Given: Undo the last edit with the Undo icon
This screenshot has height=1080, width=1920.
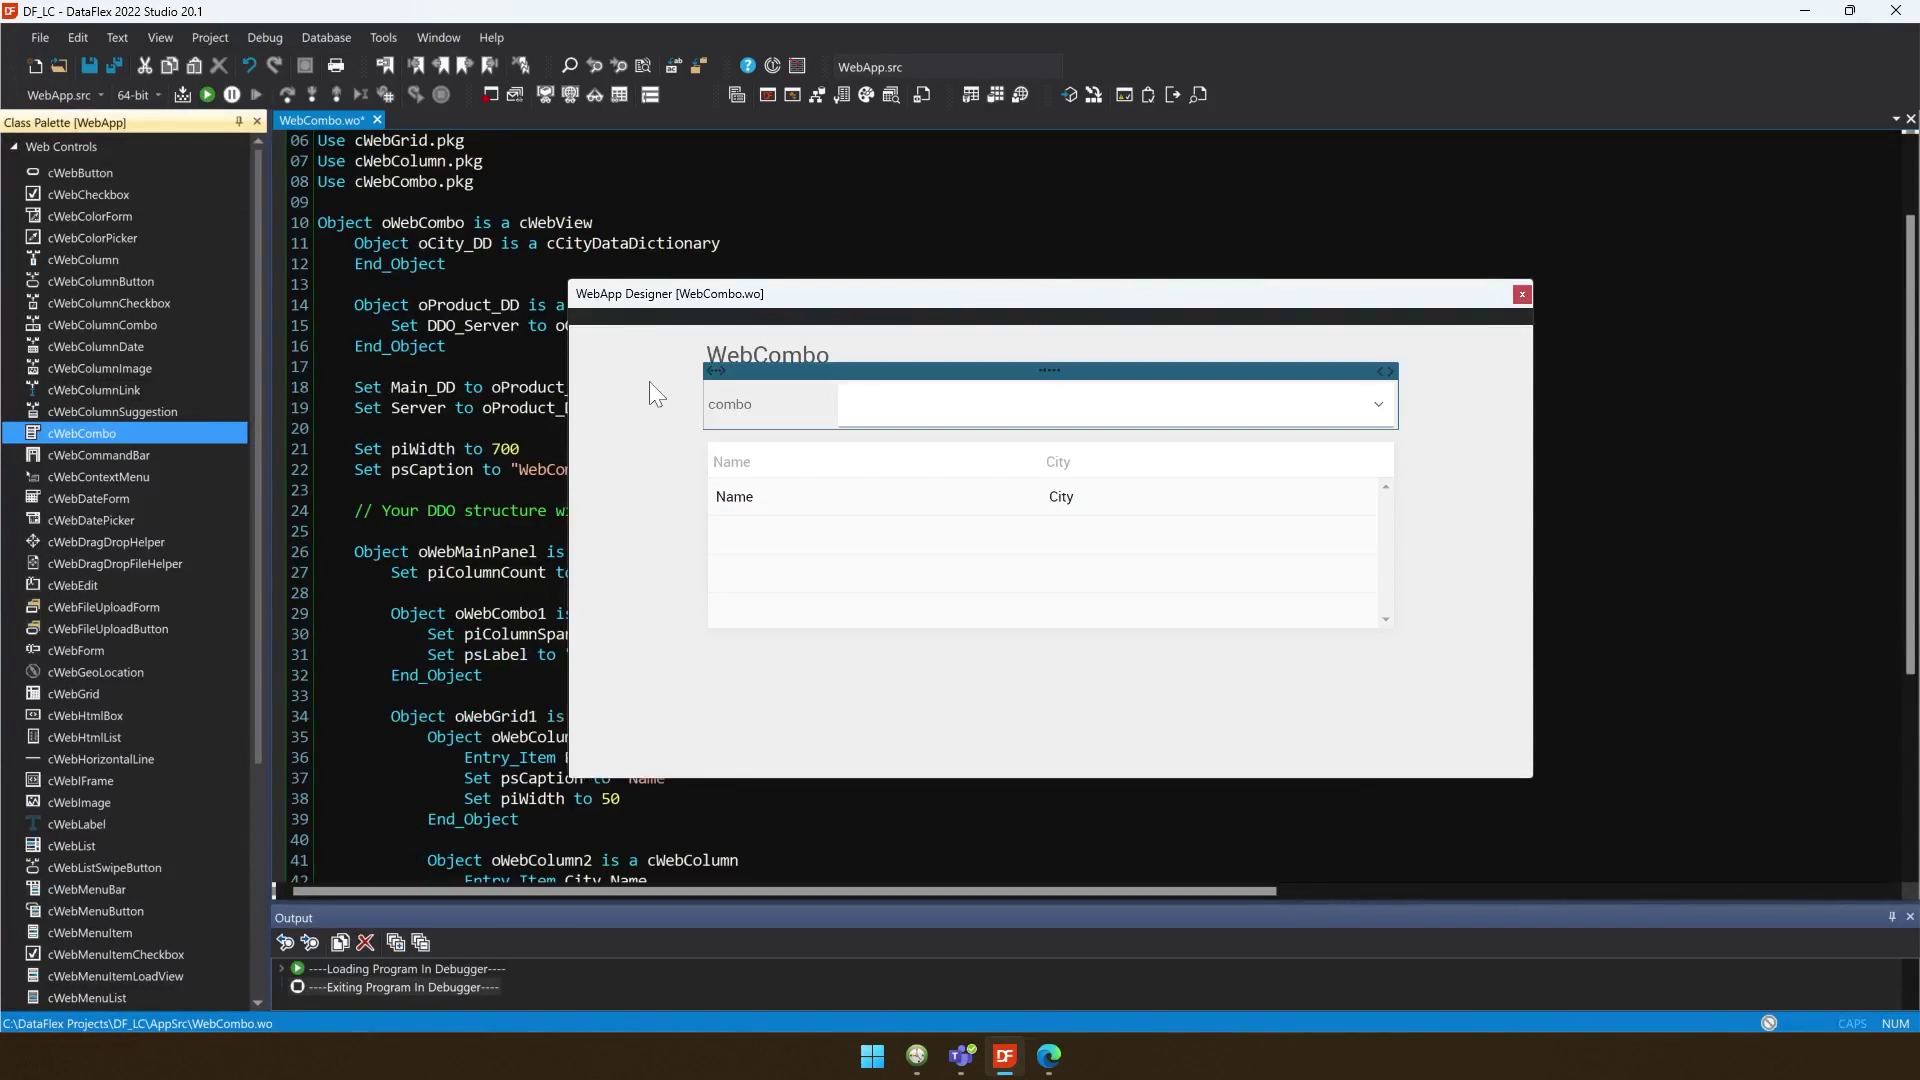Looking at the screenshot, I should (249, 66).
